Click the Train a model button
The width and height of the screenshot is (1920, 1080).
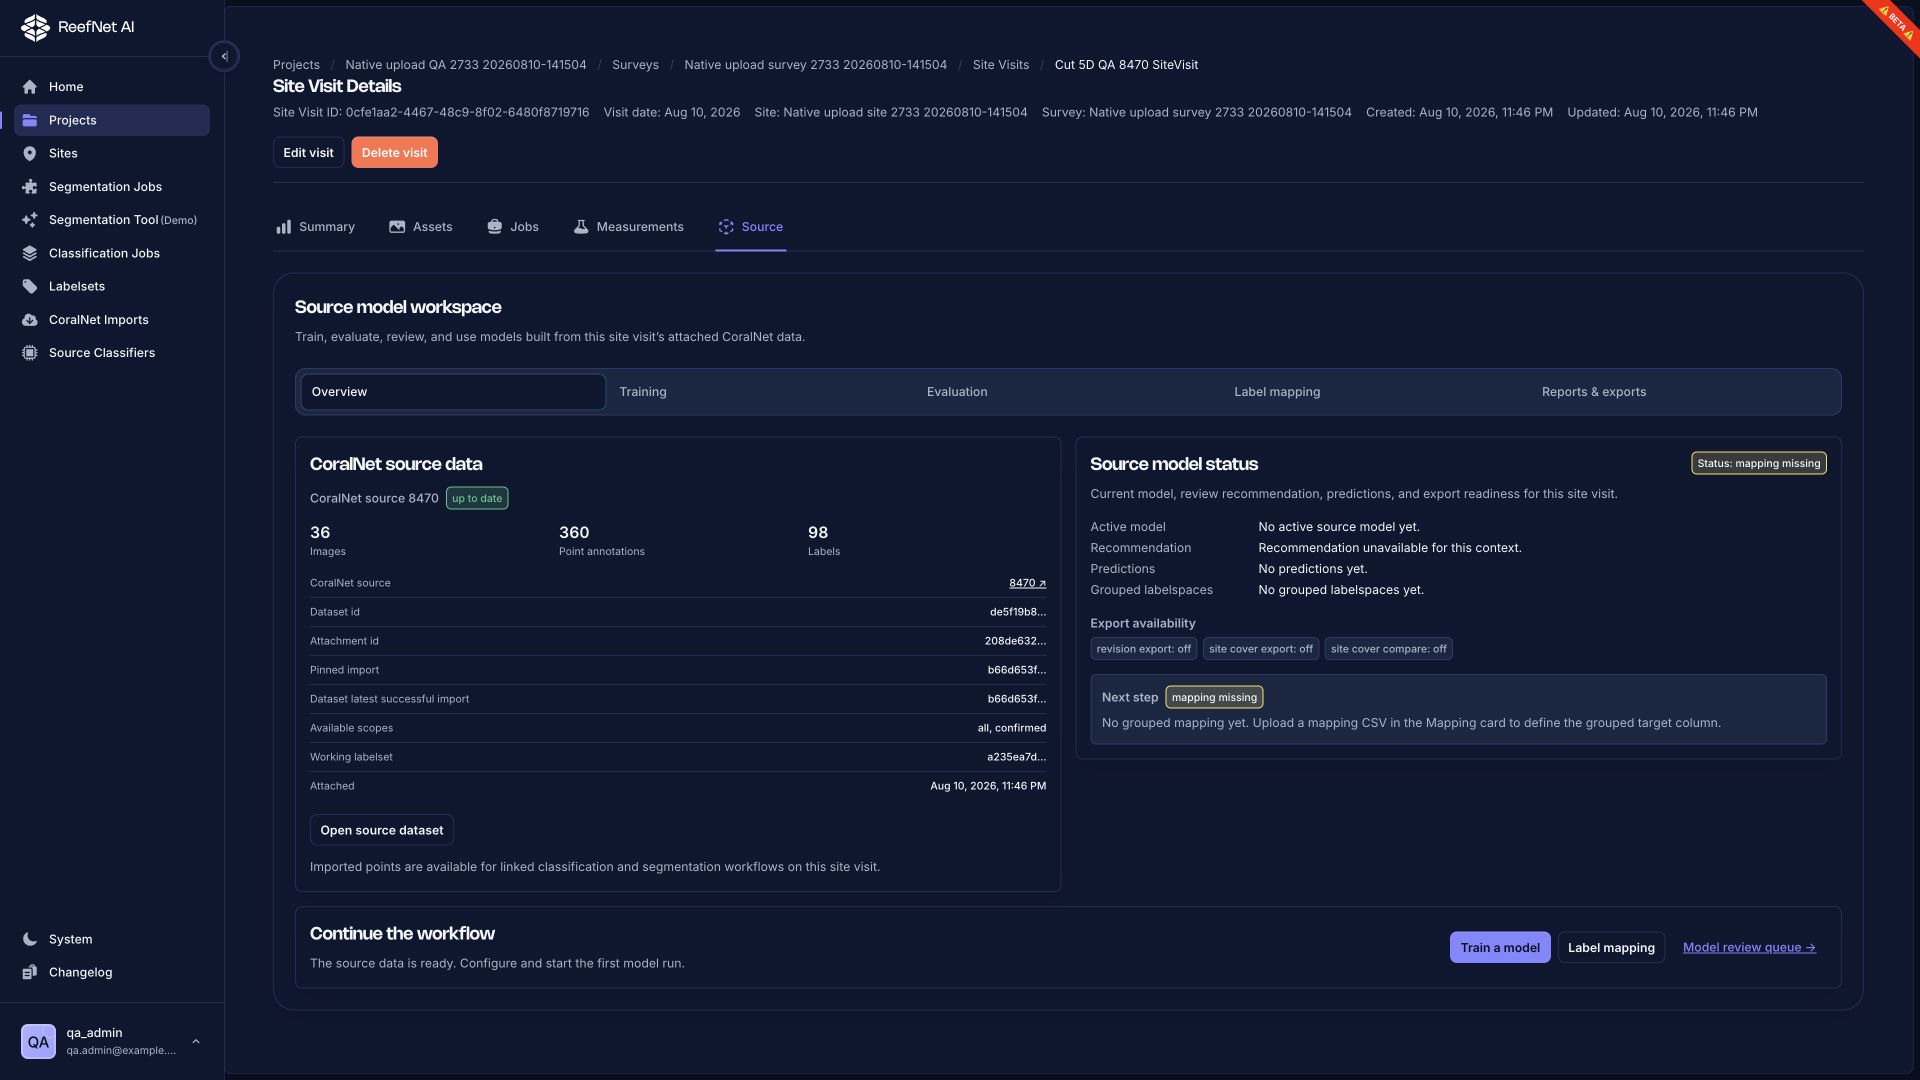(x=1500, y=948)
